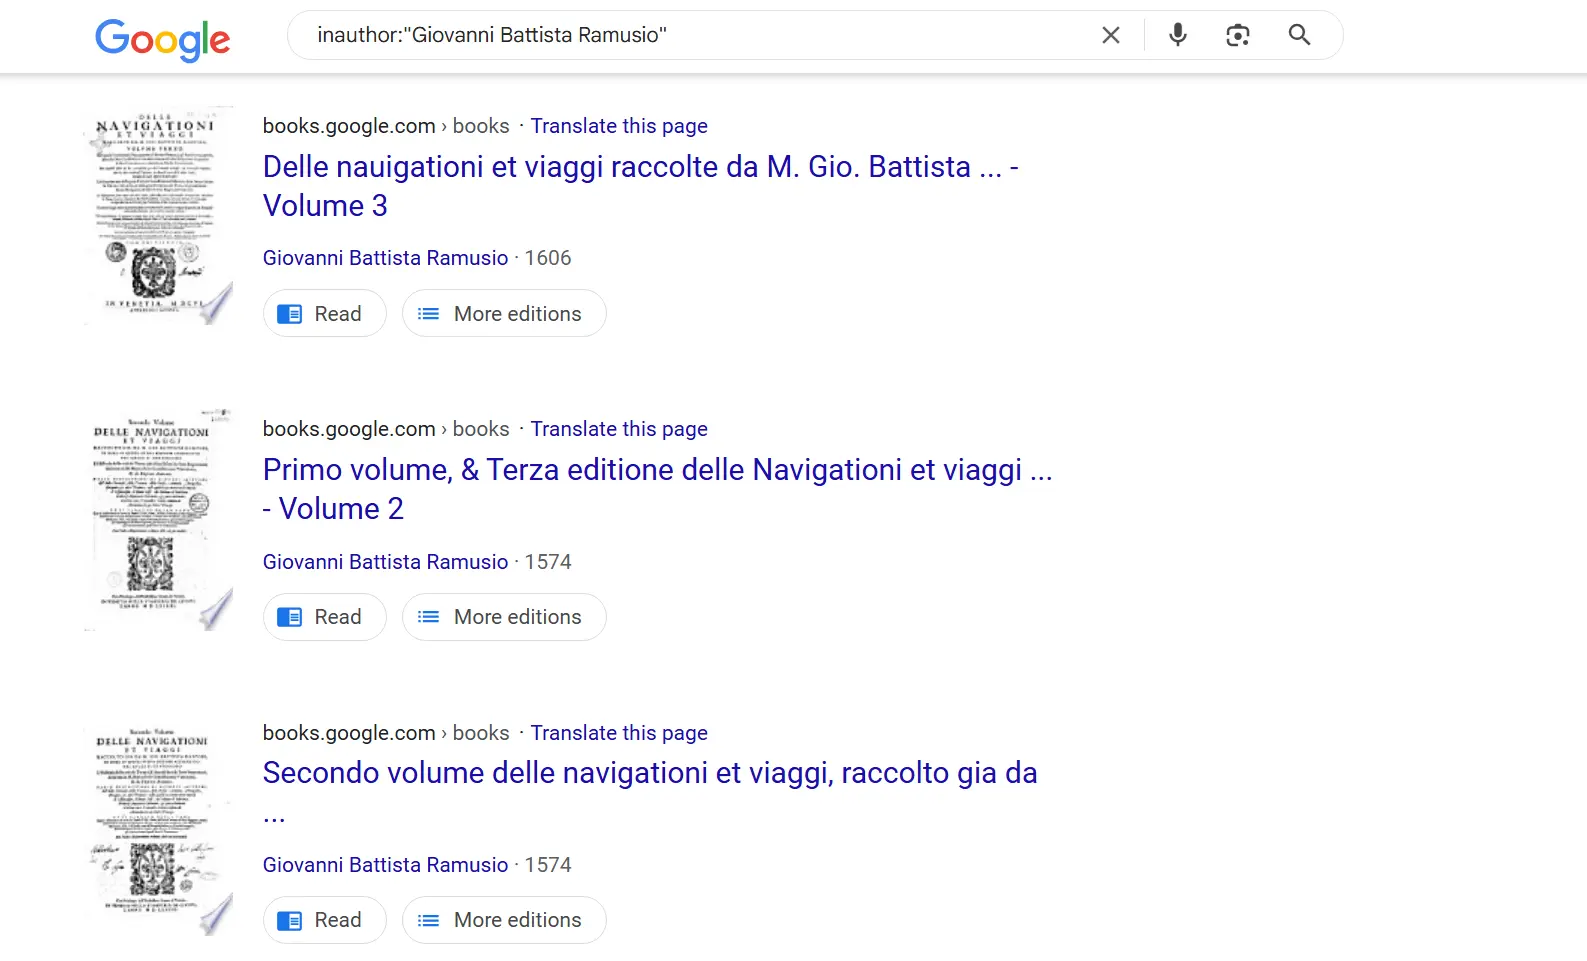The image size is (1587, 961).
Task: Open Primo volume, & Terza editione result
Action: pyautogui.click(x=657, y=489)
